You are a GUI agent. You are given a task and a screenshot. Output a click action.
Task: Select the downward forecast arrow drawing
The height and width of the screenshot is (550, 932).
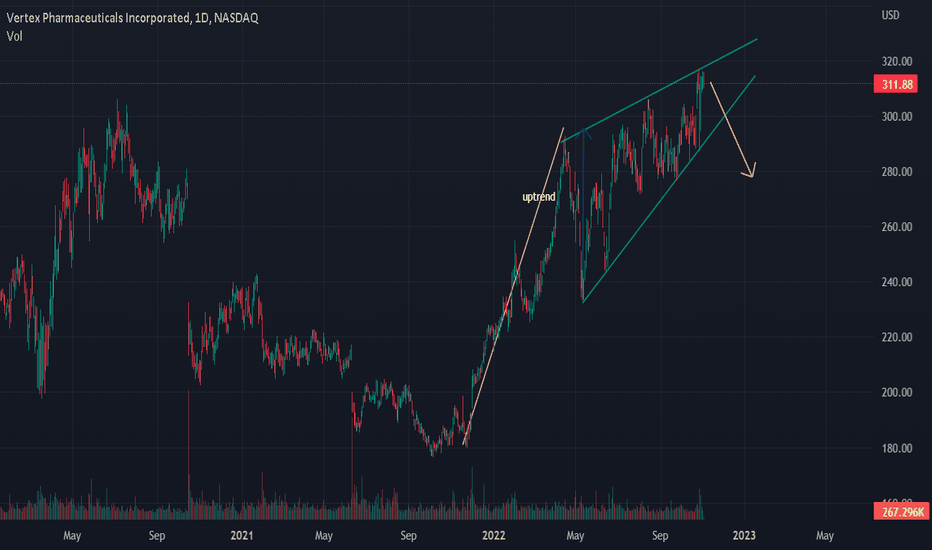(x=731, y=129)
